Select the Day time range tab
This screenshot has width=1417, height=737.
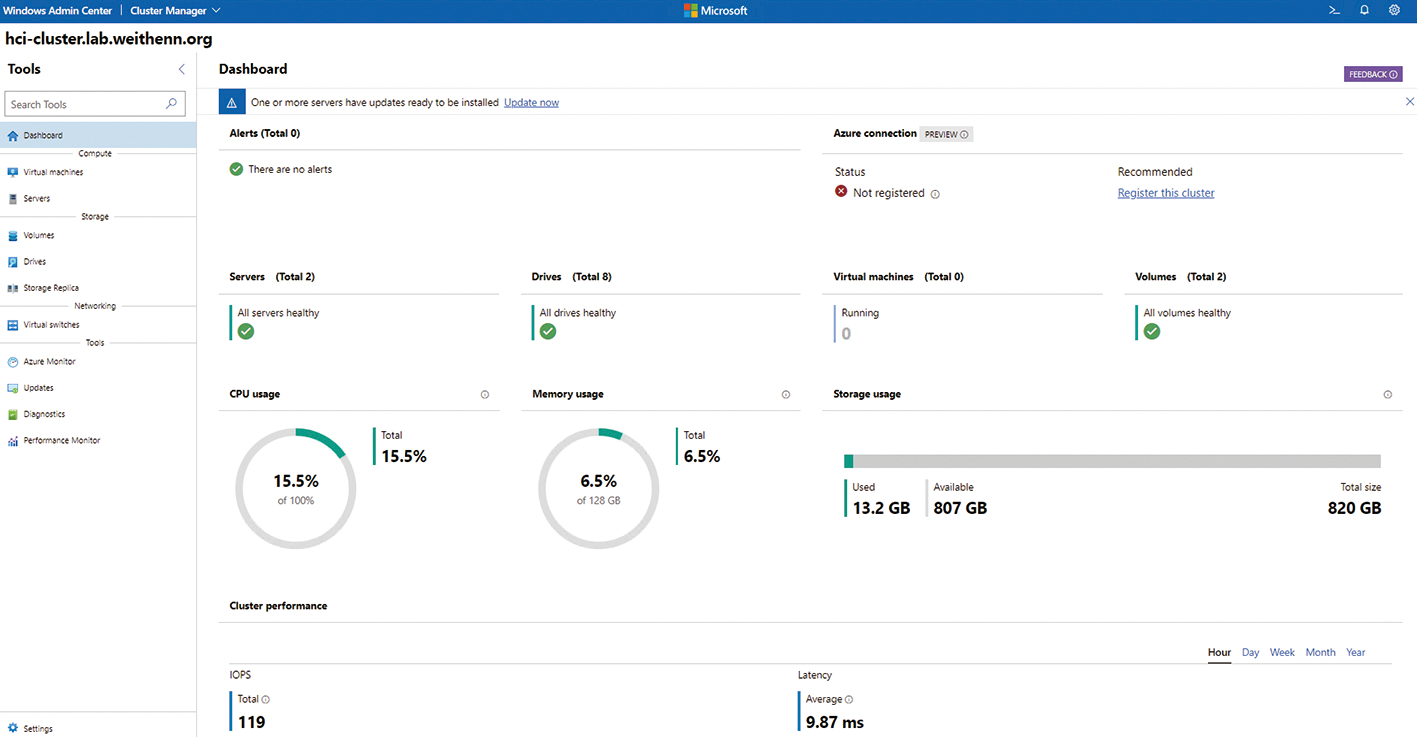[x=1251, y=652]
